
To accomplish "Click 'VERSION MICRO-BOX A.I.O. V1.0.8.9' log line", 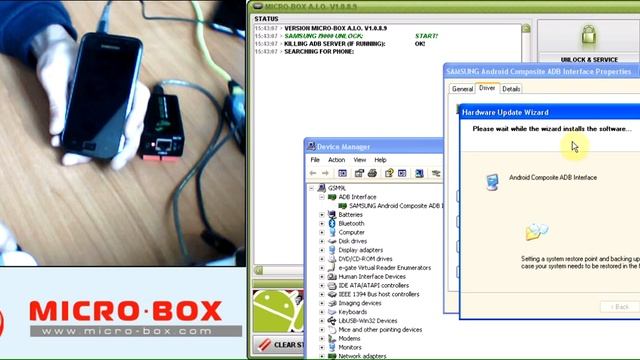I will [x=336, y=28].
